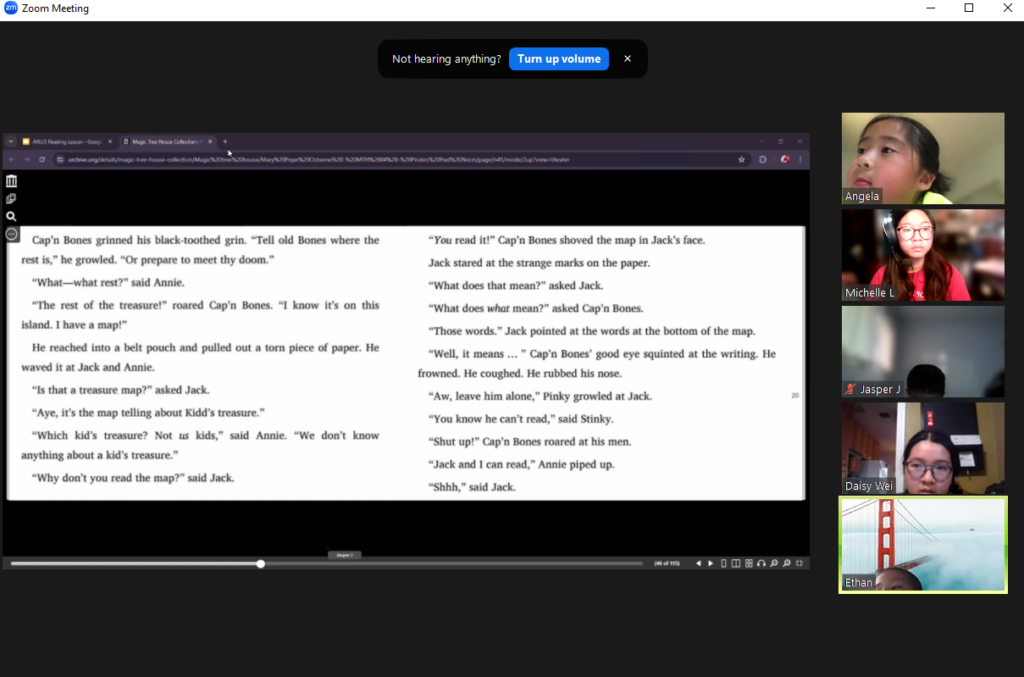The image size is (1024, 677).
Task: Open the more options ellipsis in book sidebar
Action: pyautogui.click(x=12, y=234)
